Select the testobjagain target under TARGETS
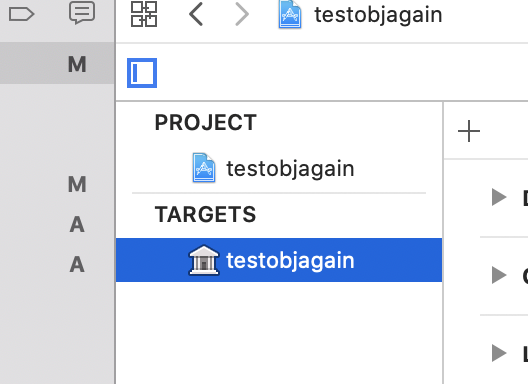 pyautogui.click(x=279, y=260)
